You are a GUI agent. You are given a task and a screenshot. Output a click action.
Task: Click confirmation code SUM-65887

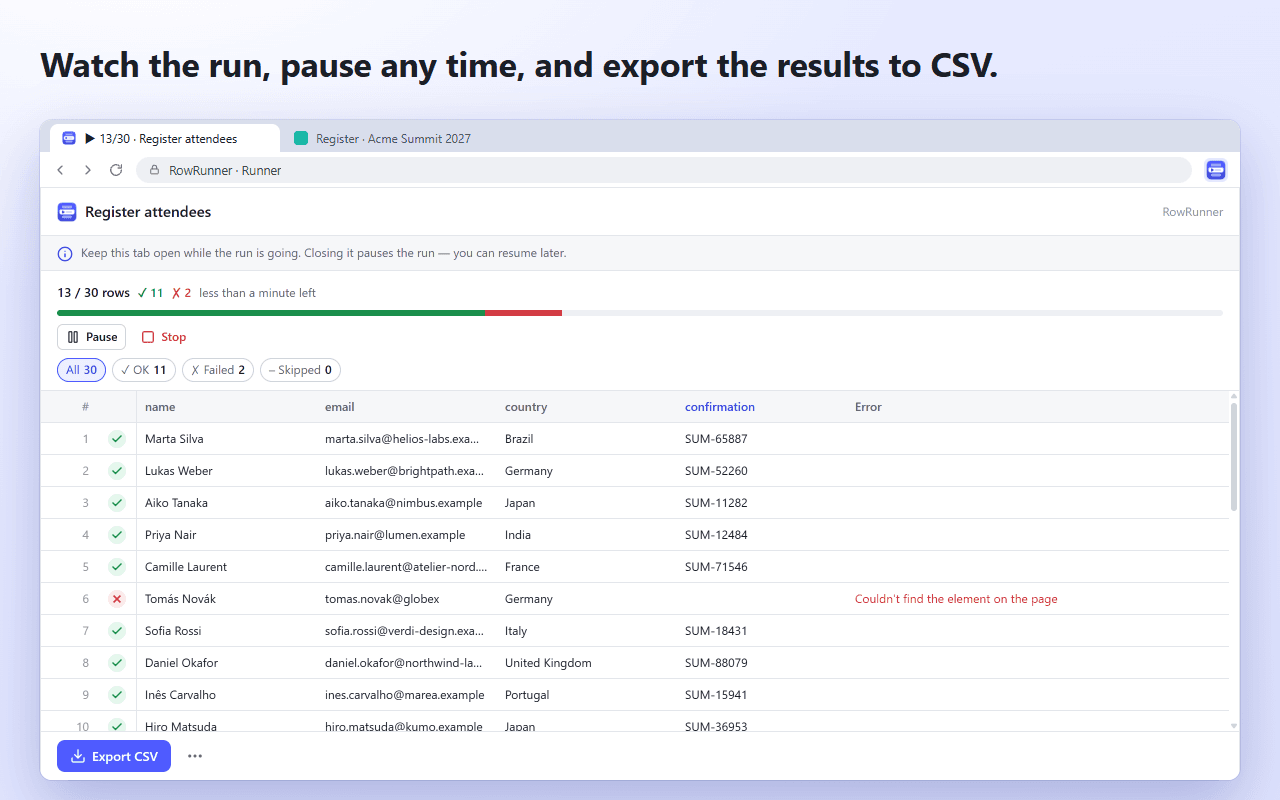(716, 439)
